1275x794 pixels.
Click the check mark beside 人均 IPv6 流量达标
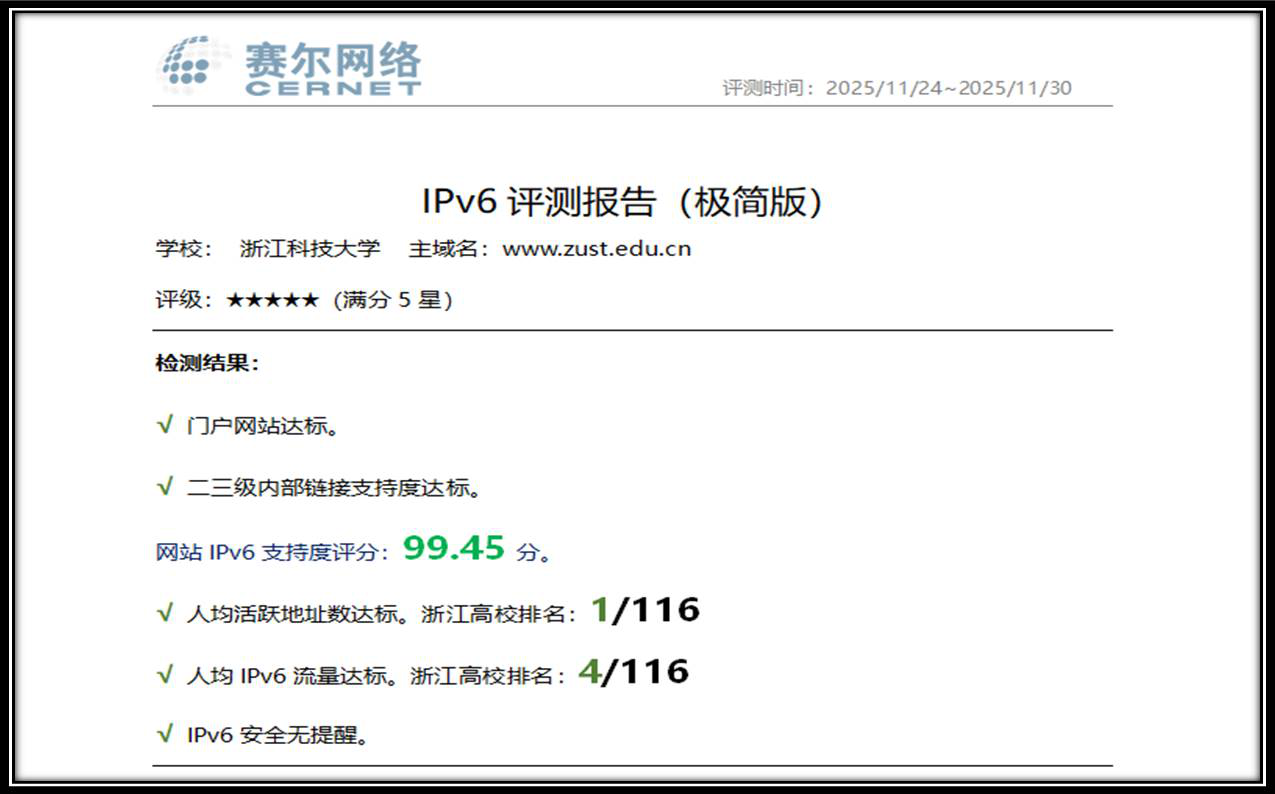point(165,675)
